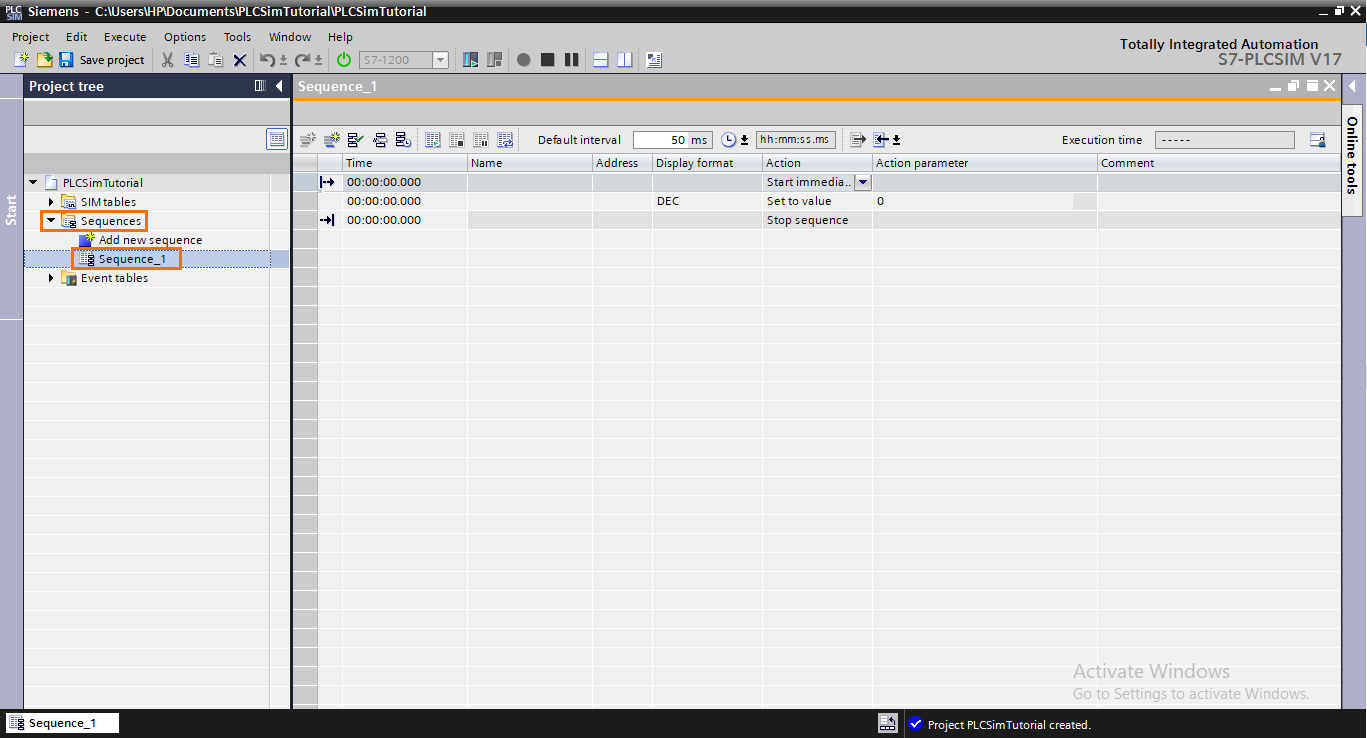Select the Set to value action cell
The height and width of the screenshot is (738, 1367).
(x=817, y=201)
